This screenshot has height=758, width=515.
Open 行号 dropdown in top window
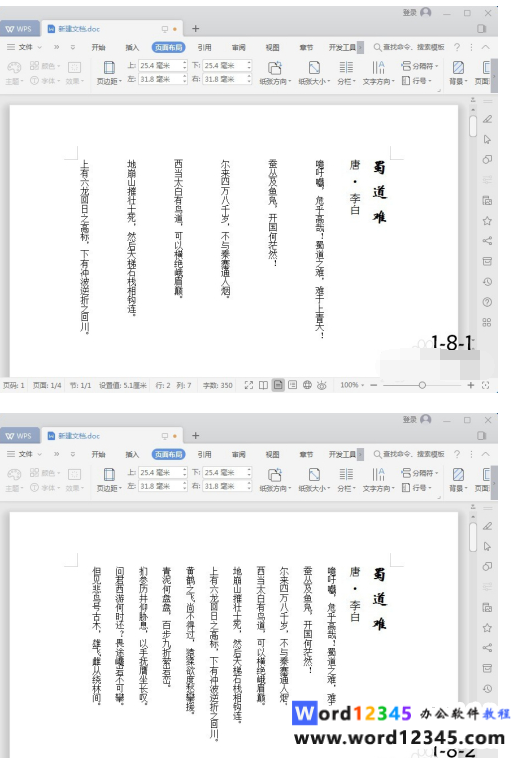[x=417, y=81]
